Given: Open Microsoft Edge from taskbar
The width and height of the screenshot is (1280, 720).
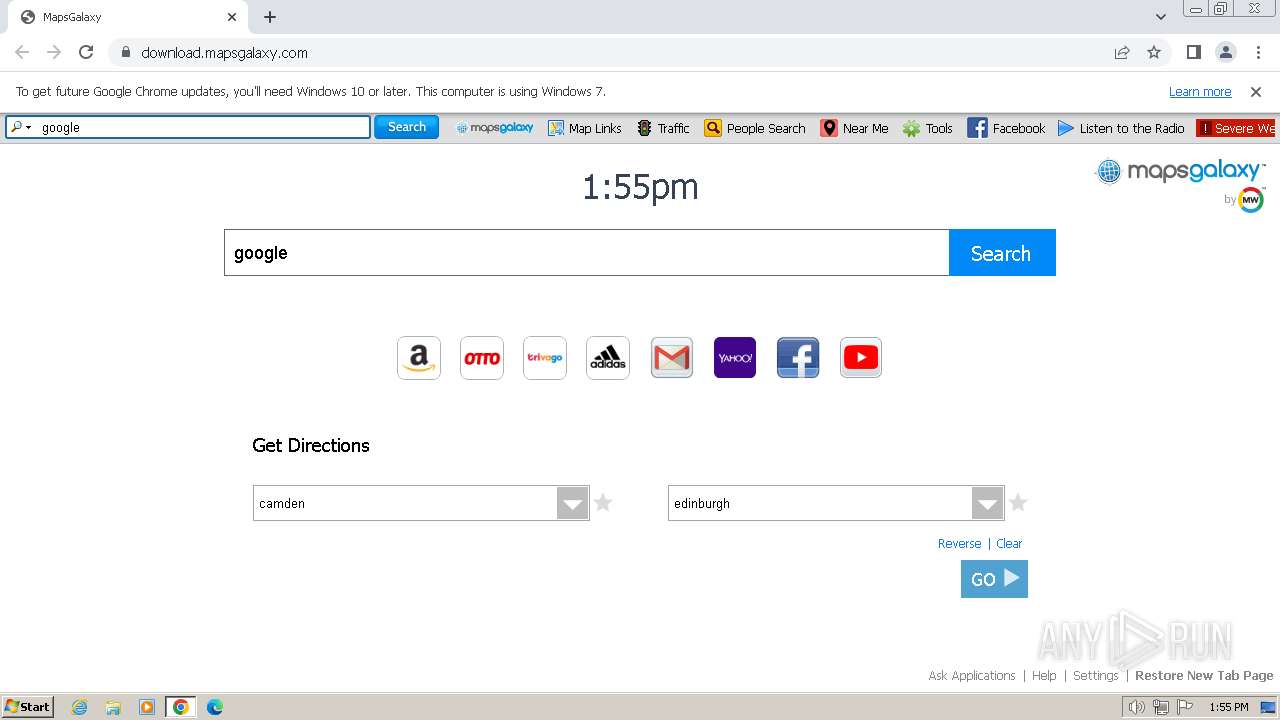Looking at the screenshot, I should coord(215,707).
